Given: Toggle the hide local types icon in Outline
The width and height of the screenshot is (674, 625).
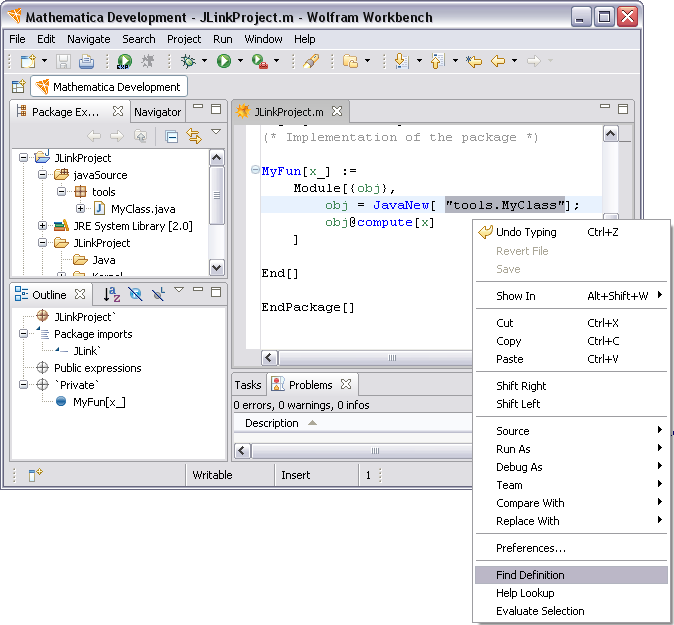Looking at the screenshot, I should tap(158, 294).
